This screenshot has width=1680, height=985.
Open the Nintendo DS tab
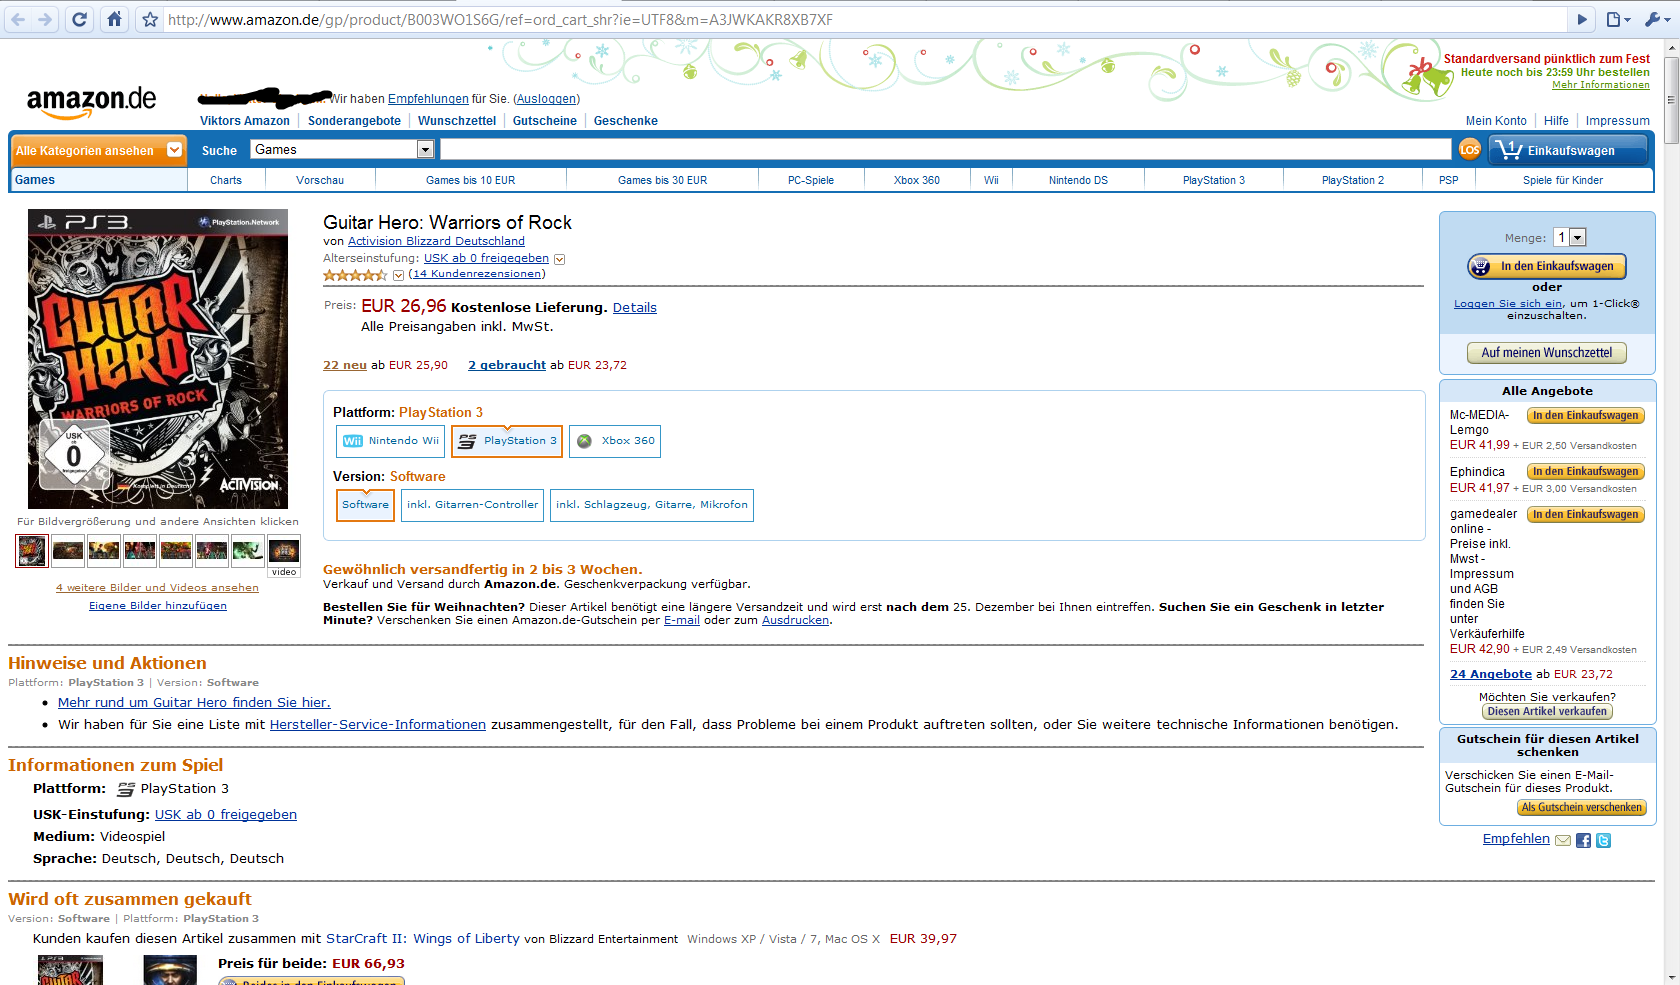coord(1078,180)
